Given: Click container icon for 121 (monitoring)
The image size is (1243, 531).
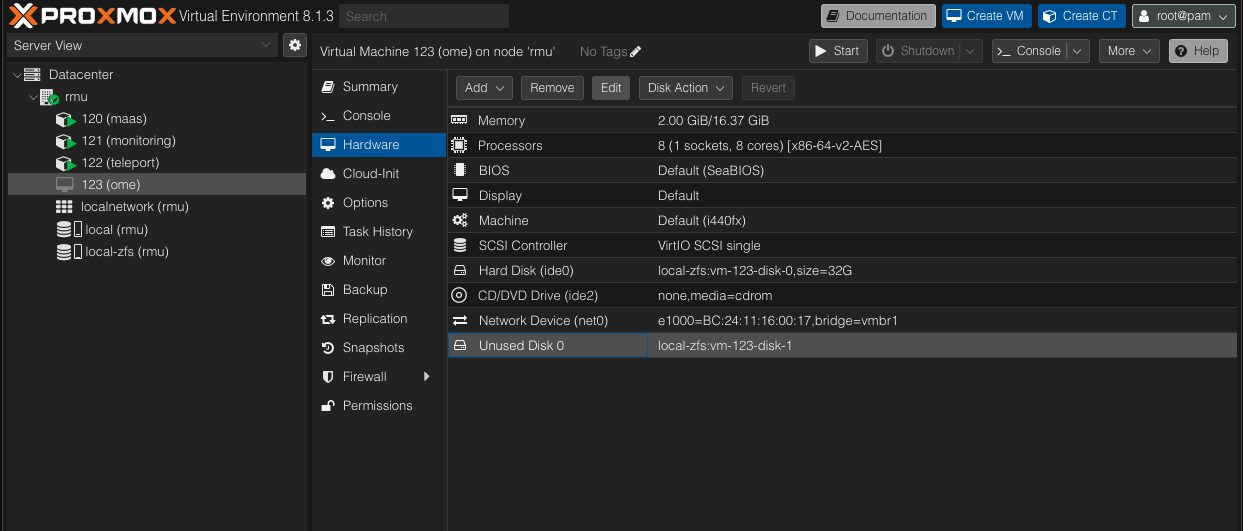Looking at the screenshot, I should pyautogui.click(x=66, y=141).
